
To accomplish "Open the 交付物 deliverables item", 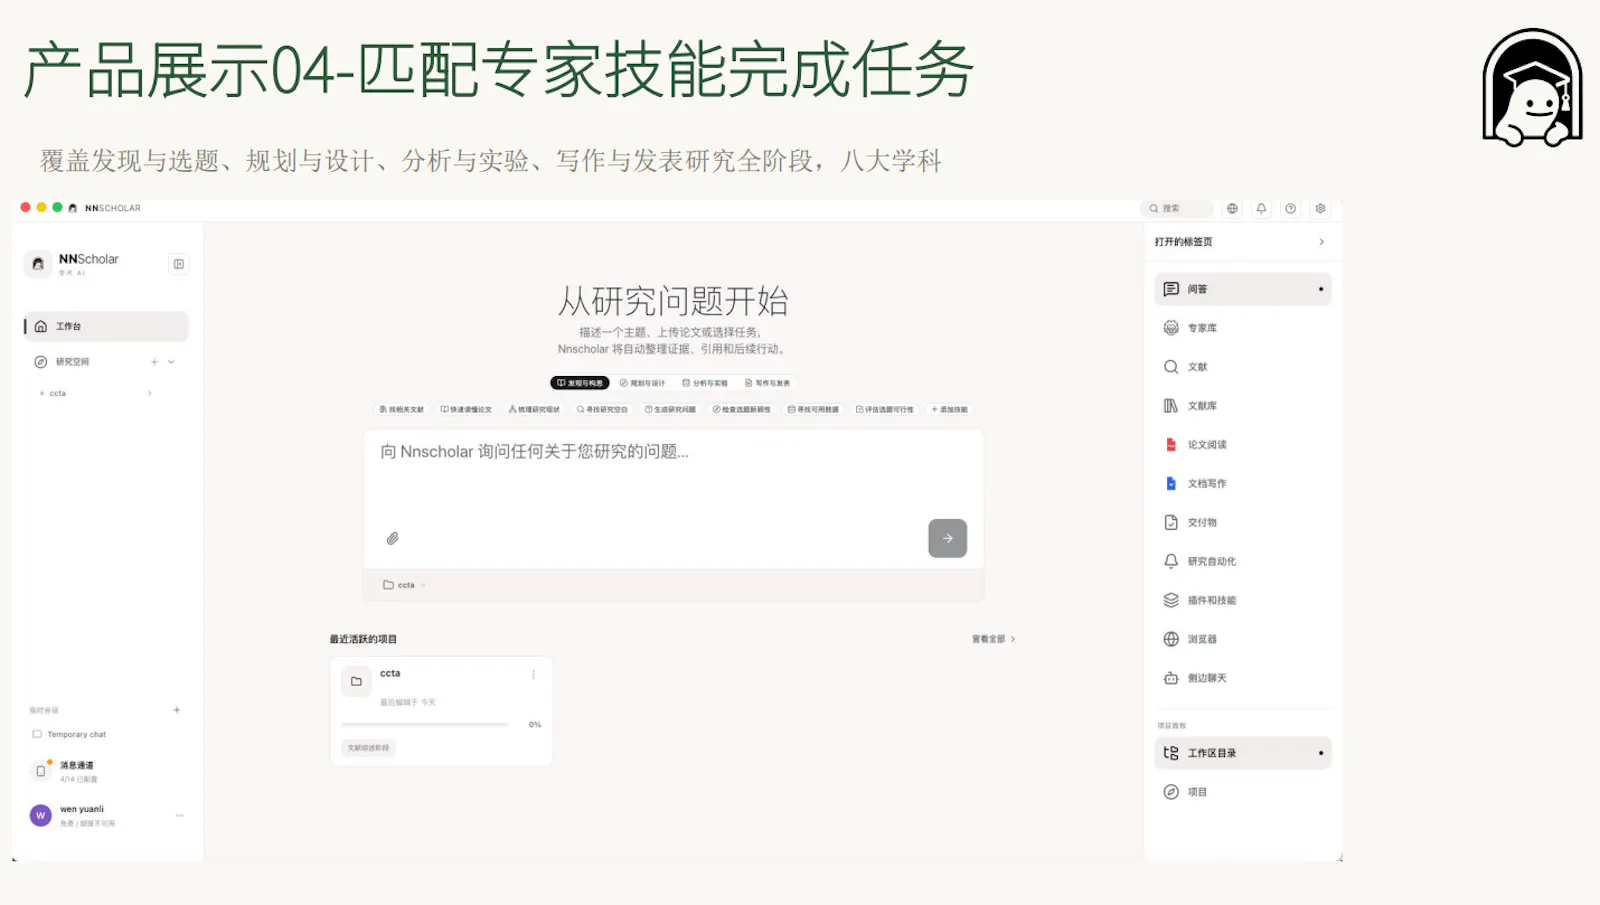I will pos(1242,522).
